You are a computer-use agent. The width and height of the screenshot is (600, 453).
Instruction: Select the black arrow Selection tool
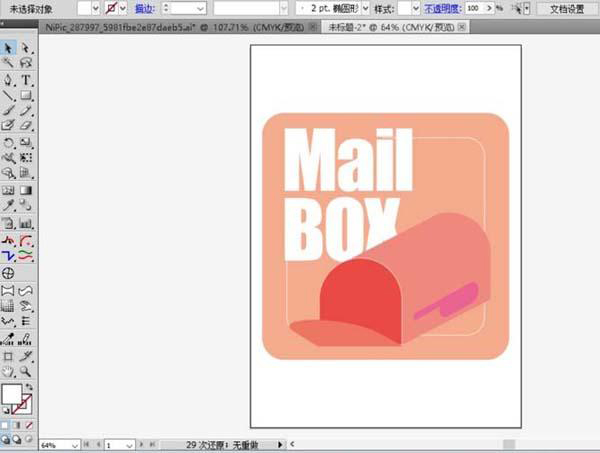8,48
